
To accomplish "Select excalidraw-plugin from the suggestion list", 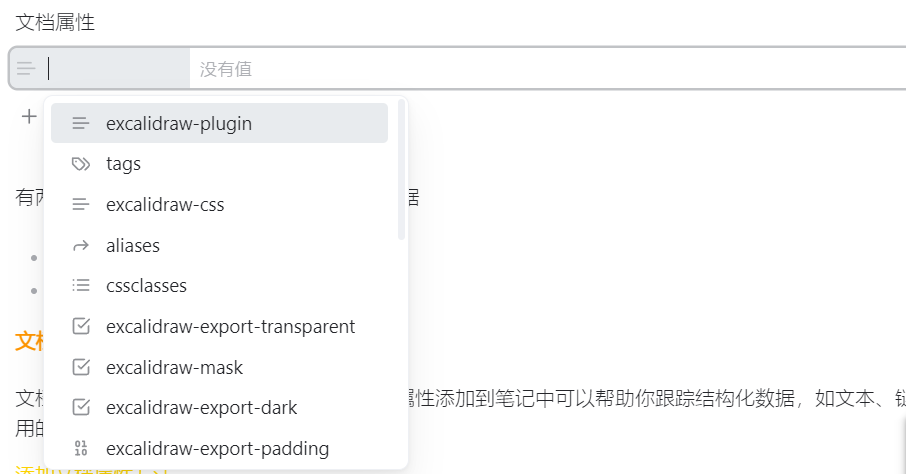I will coord(179,124).
